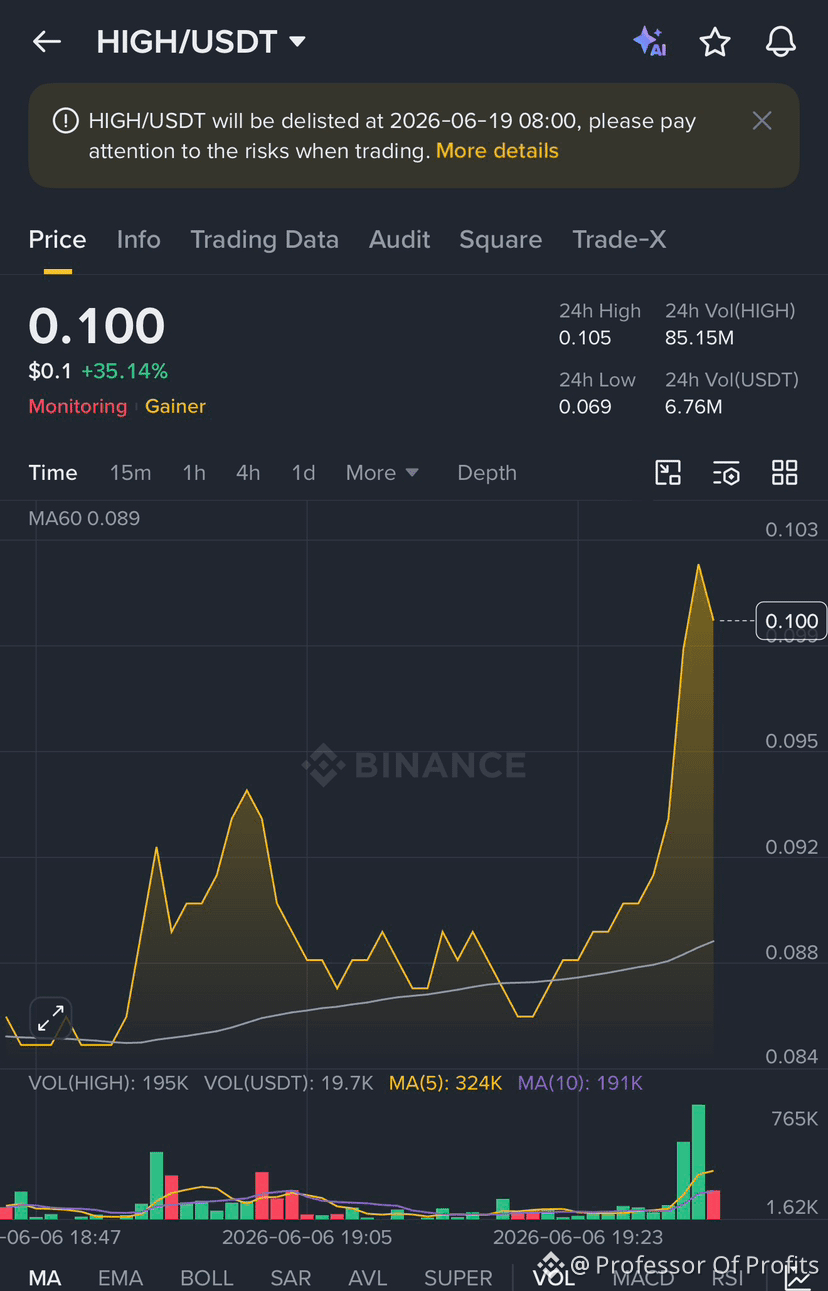Tap the VOL(HIGH): 195K label
Viewport: 828px width, 1291px height.
[108, 1083]
